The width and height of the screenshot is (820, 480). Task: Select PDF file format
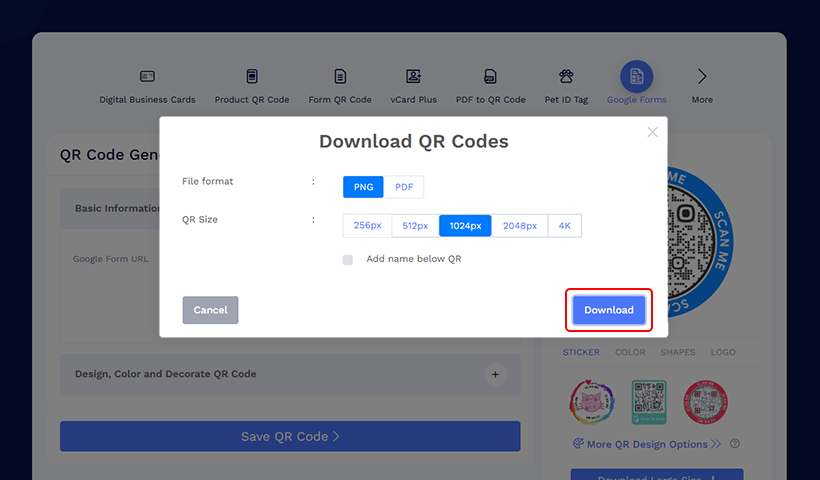(404, 187)
